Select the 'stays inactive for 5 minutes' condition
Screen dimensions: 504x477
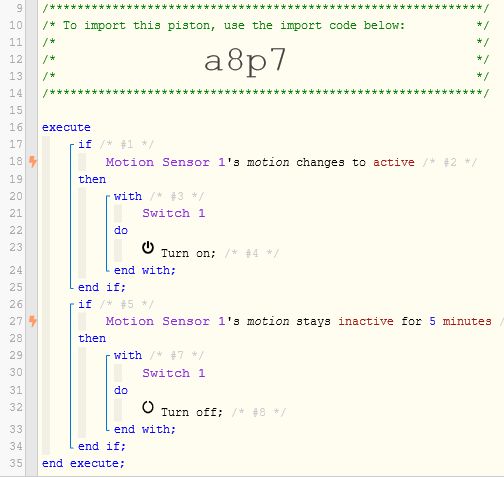(x=299, y=321)
